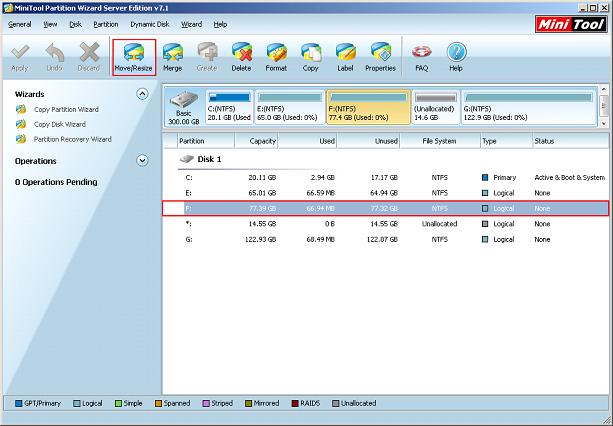Screen dimensions: 613x426
Task: Click the disk map scroll up arrow
Action: tap(604, 90)
